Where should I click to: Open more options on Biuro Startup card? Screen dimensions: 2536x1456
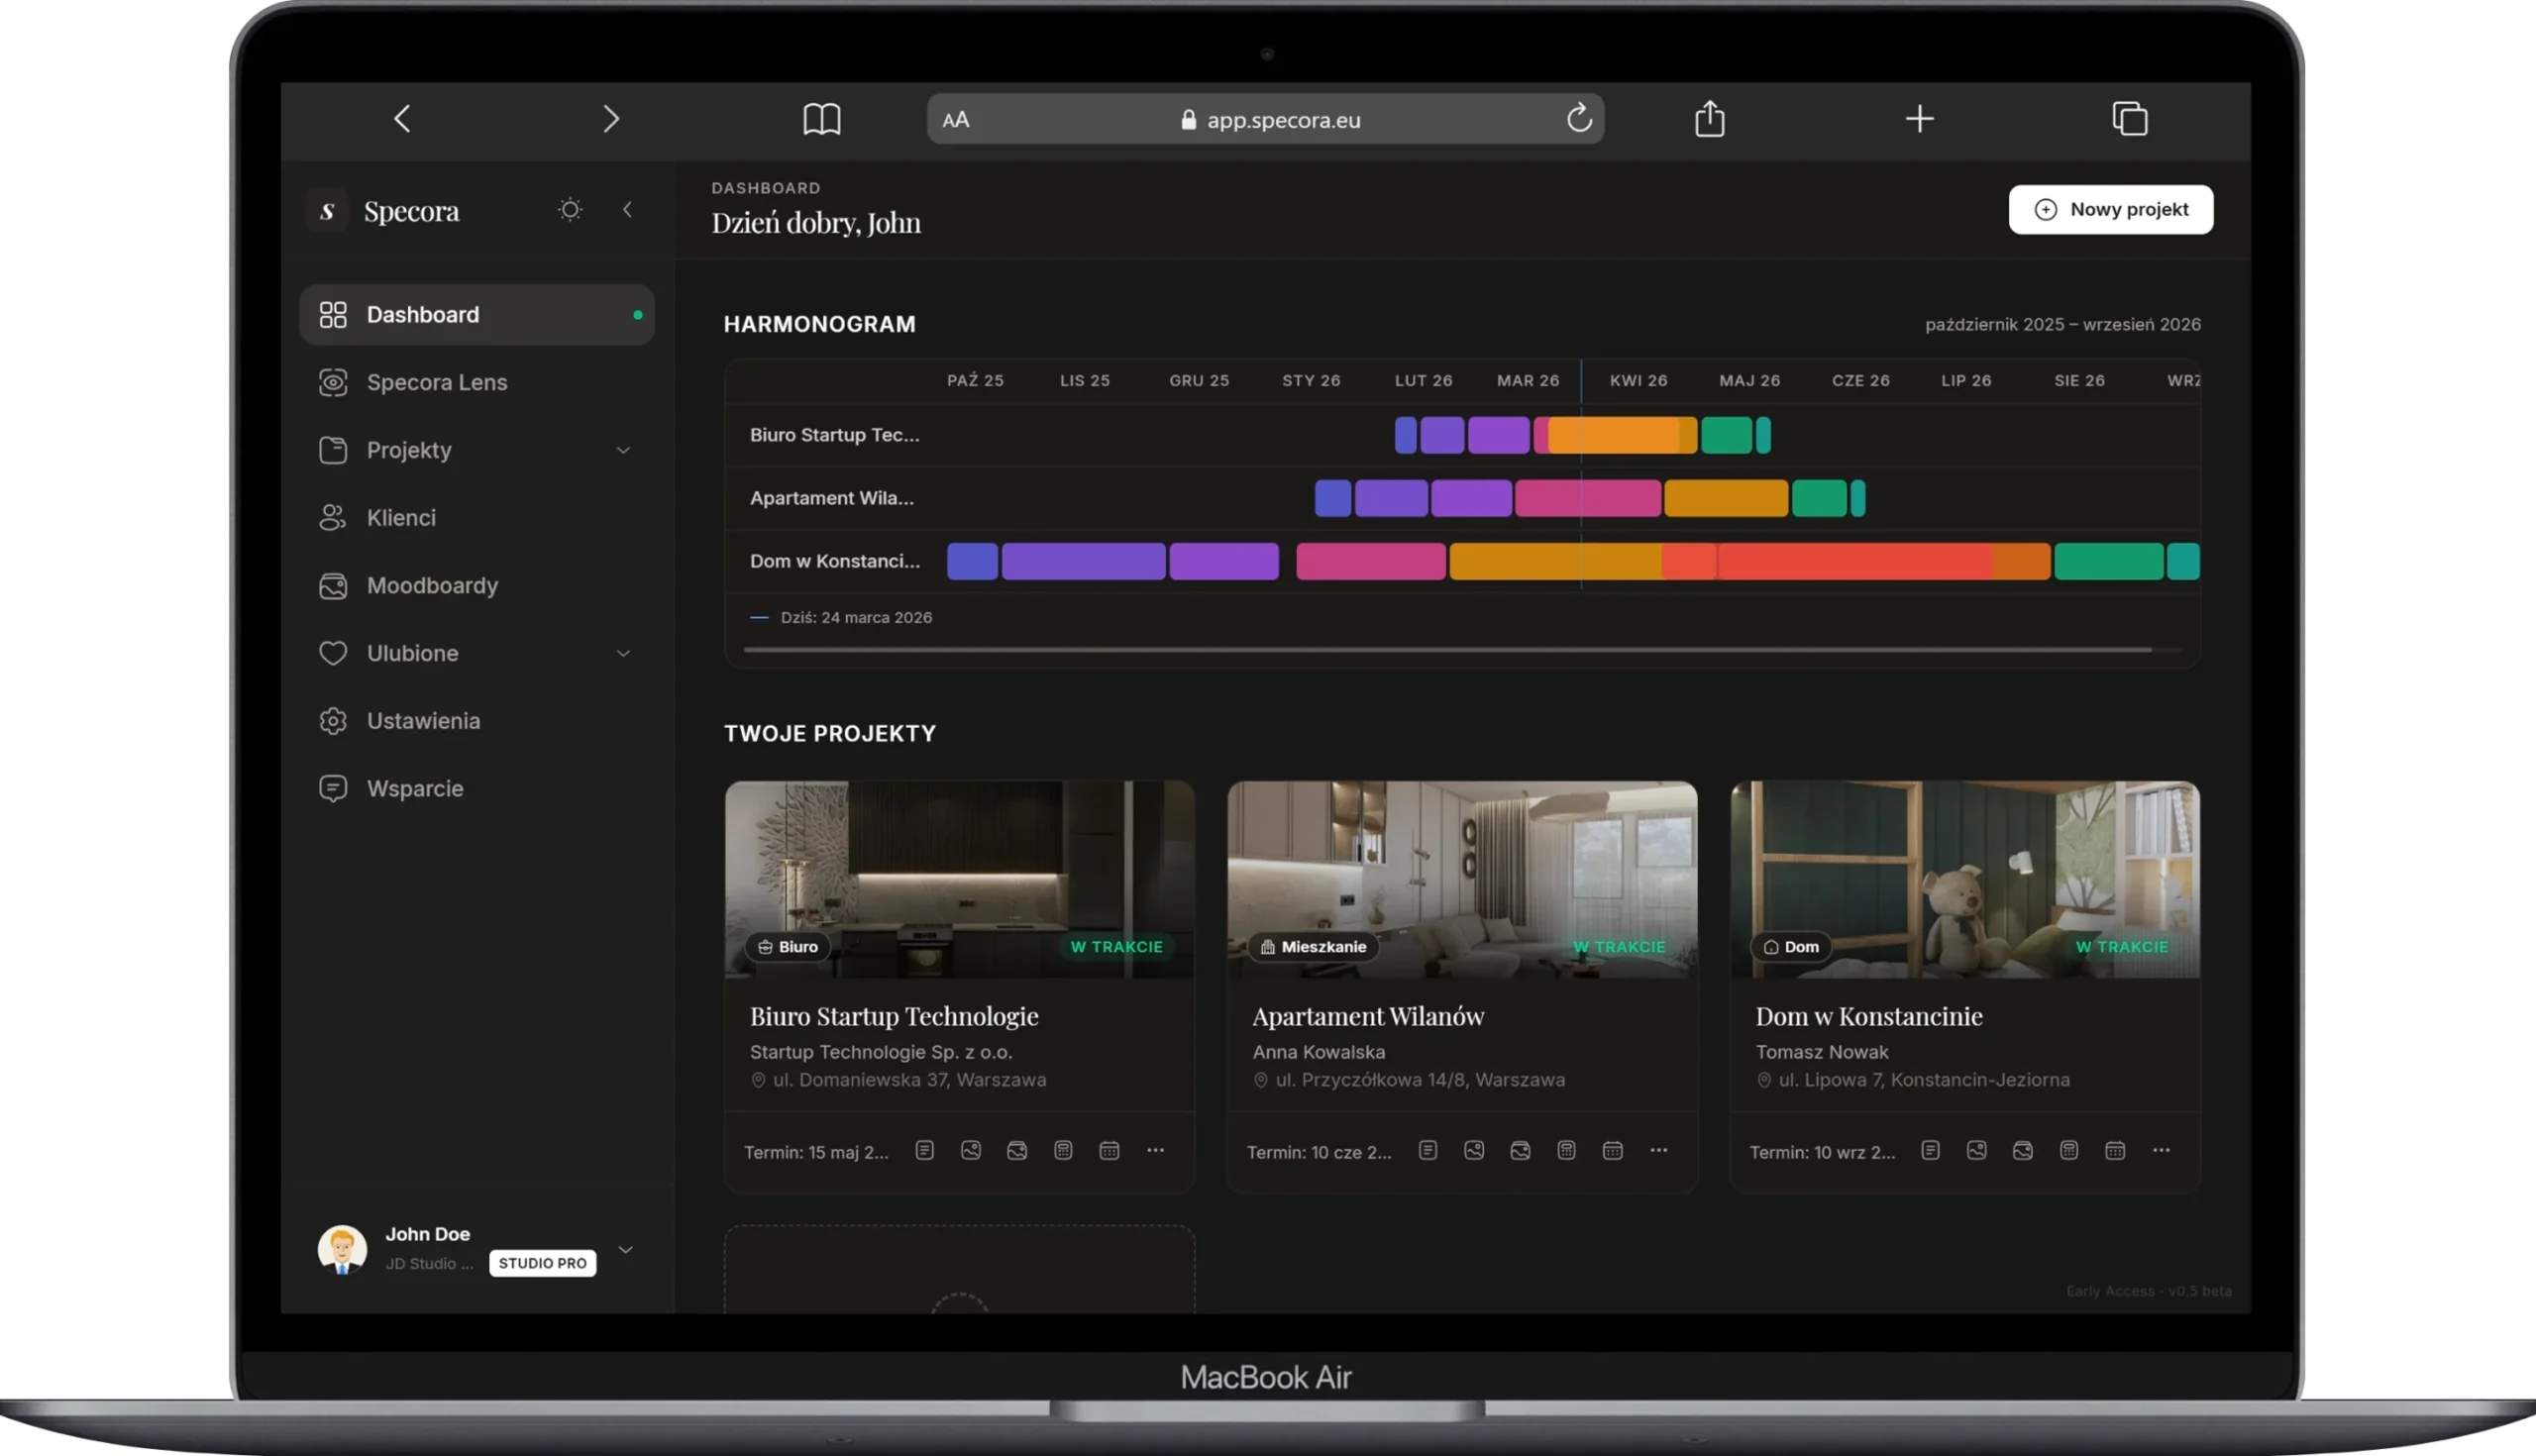click(x=1155, y=1150)
